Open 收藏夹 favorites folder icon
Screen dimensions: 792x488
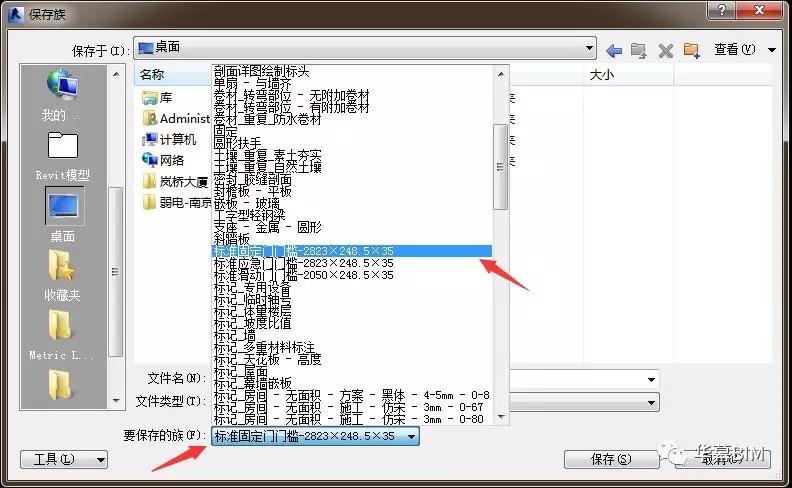[x=62, y=276]
